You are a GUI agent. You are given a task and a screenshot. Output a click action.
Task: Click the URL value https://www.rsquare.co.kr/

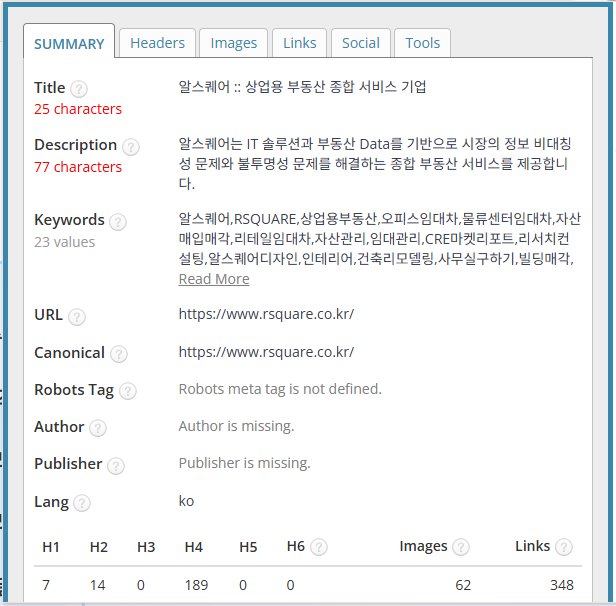266,314
